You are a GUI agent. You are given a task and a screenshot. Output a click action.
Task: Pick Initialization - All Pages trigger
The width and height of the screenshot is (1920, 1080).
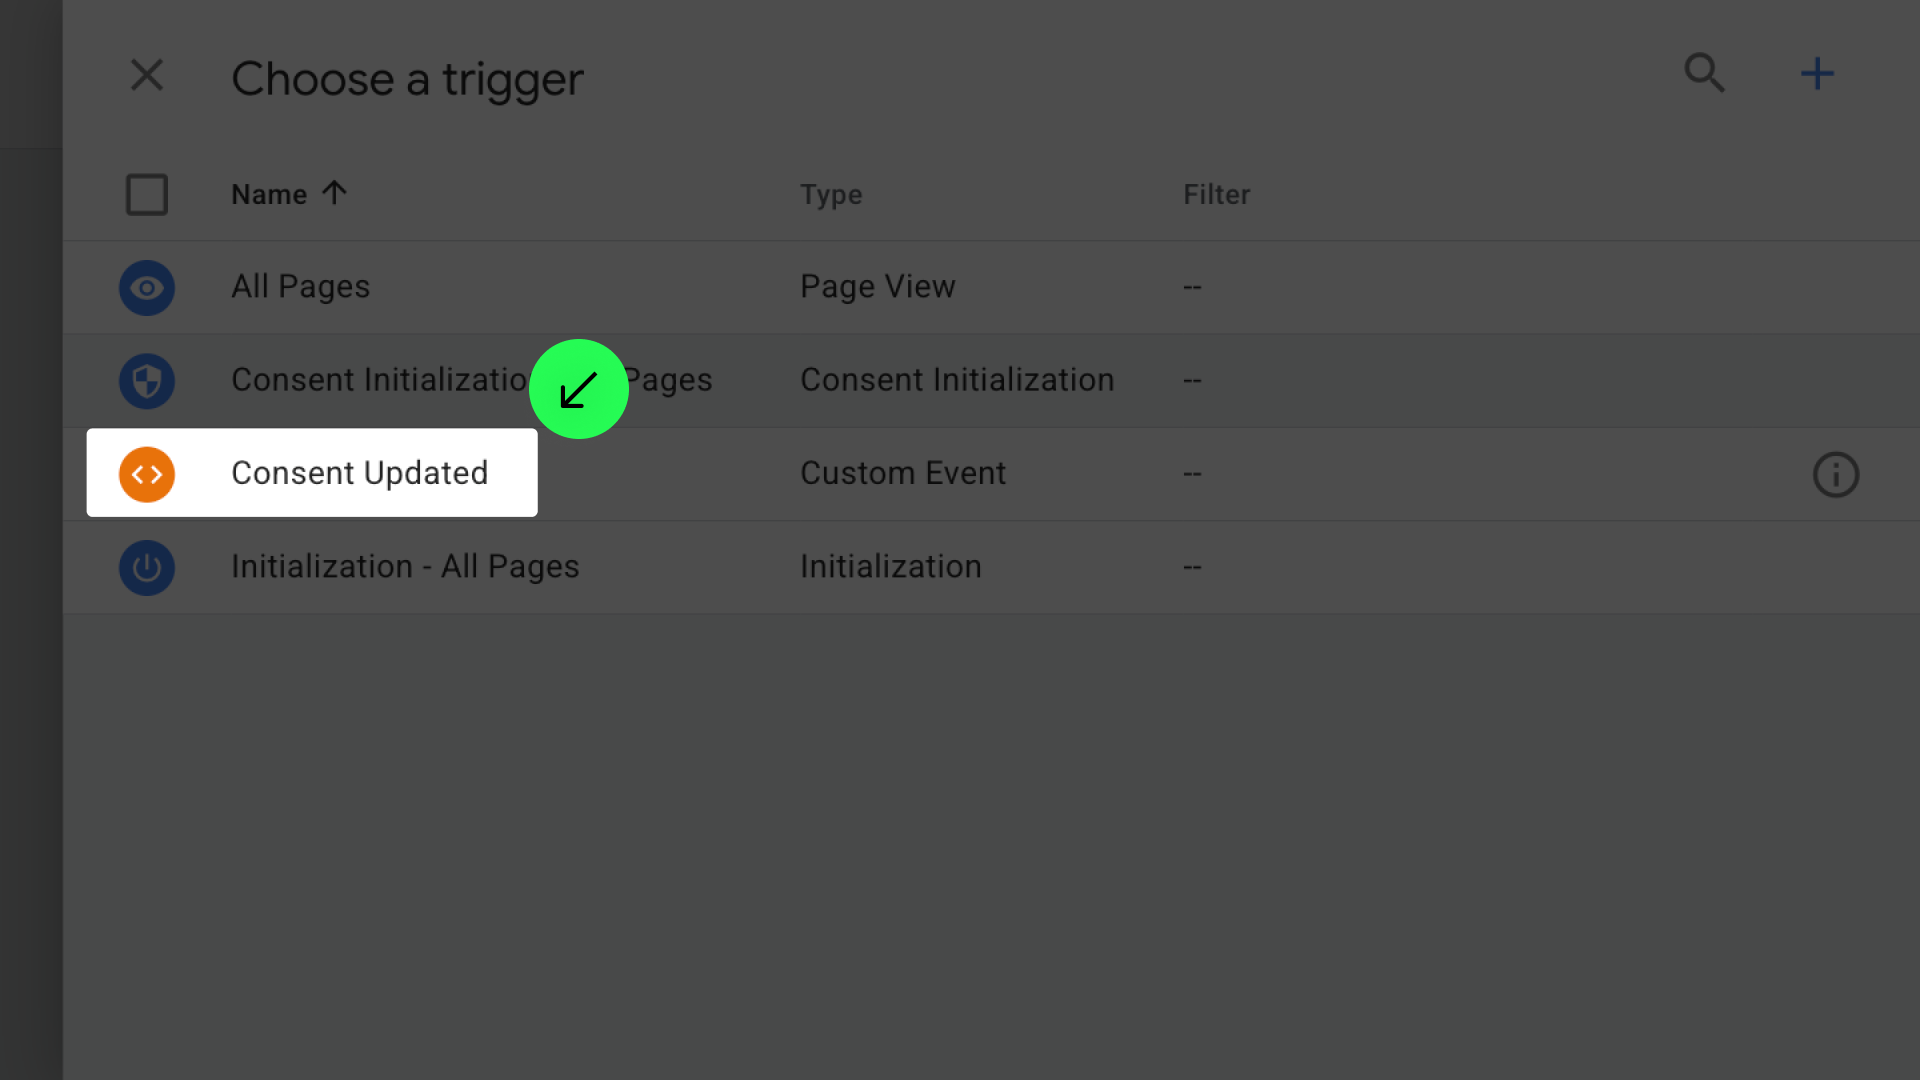tap(405, 567)
